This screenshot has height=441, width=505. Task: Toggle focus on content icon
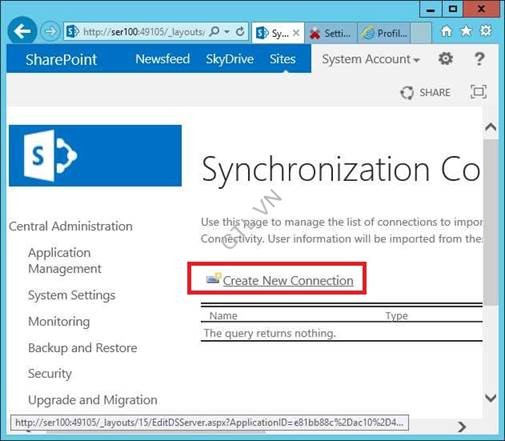478,92
